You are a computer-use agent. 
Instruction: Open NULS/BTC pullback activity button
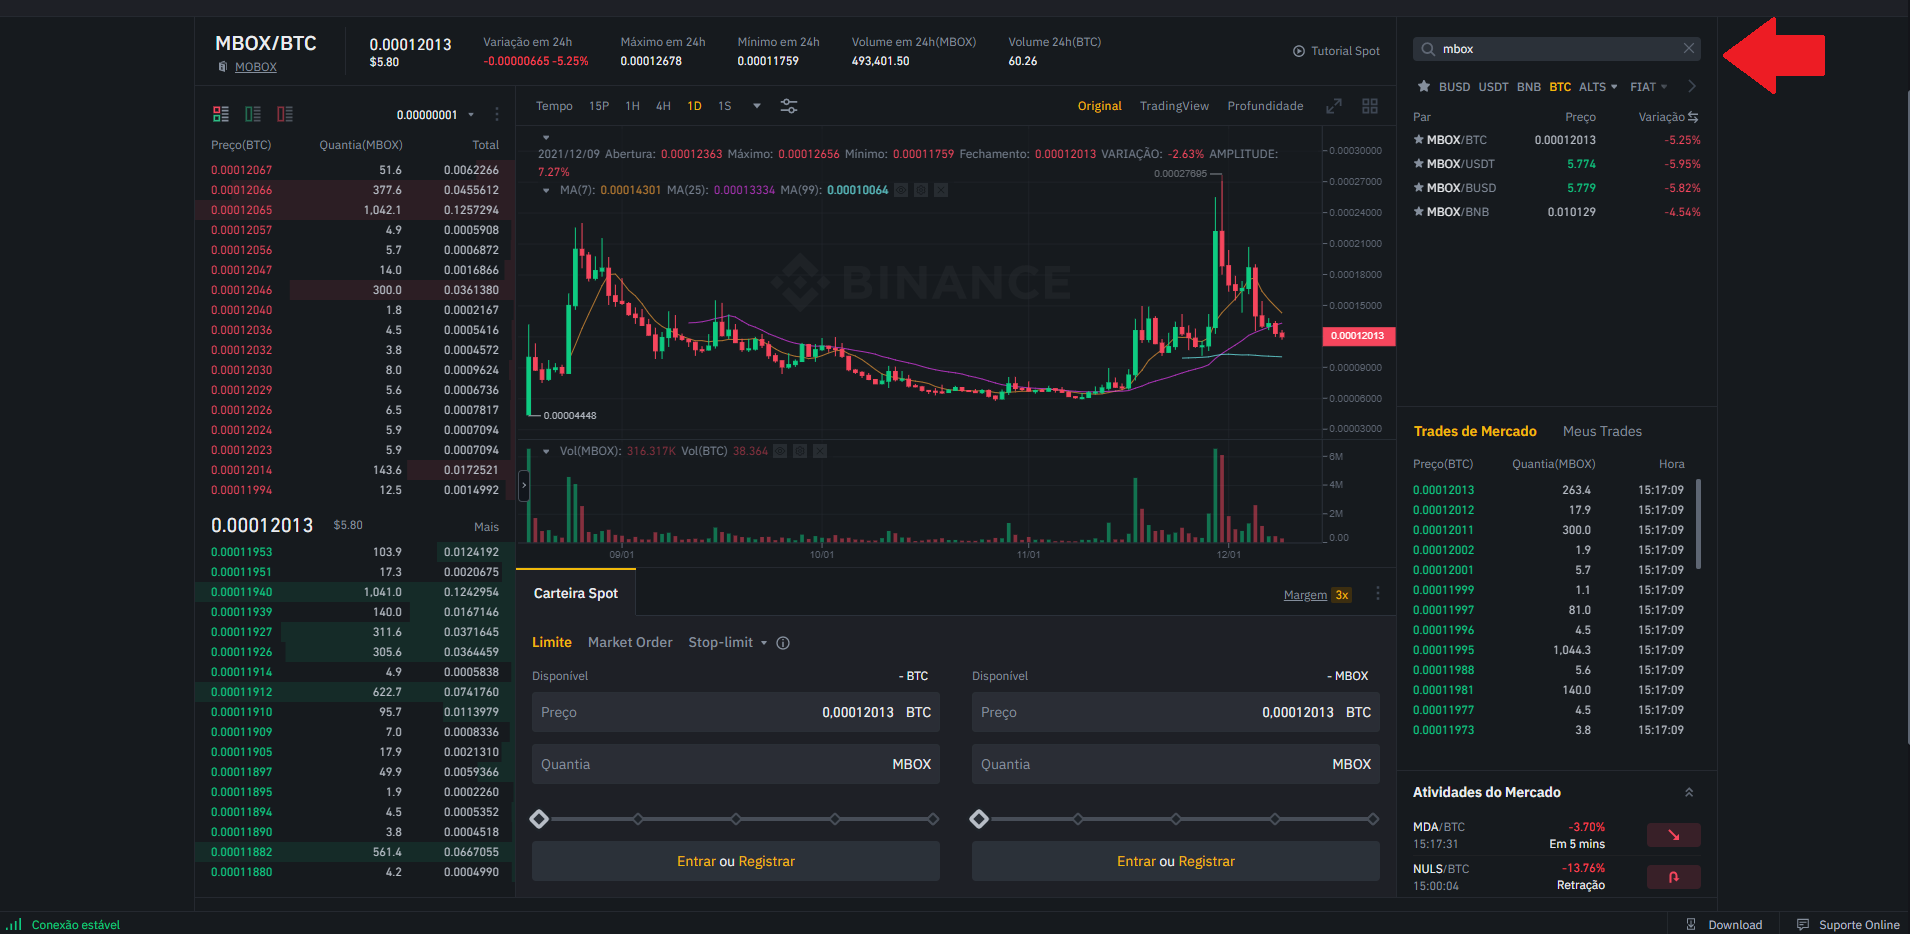click(x=1673, y=877)
